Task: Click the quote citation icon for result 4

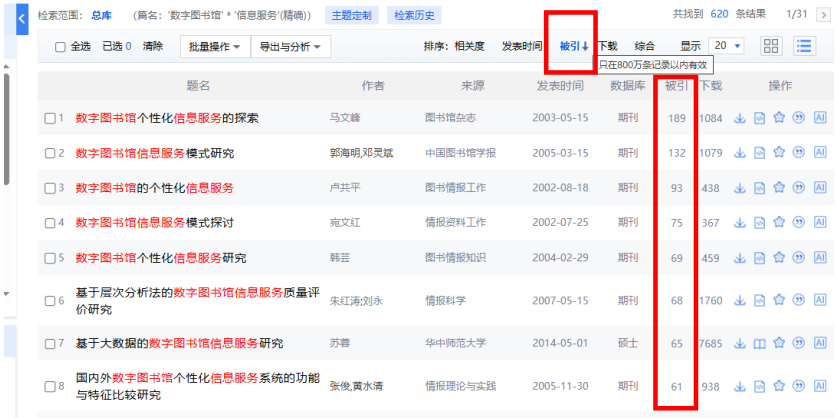Action: (798, 223)
